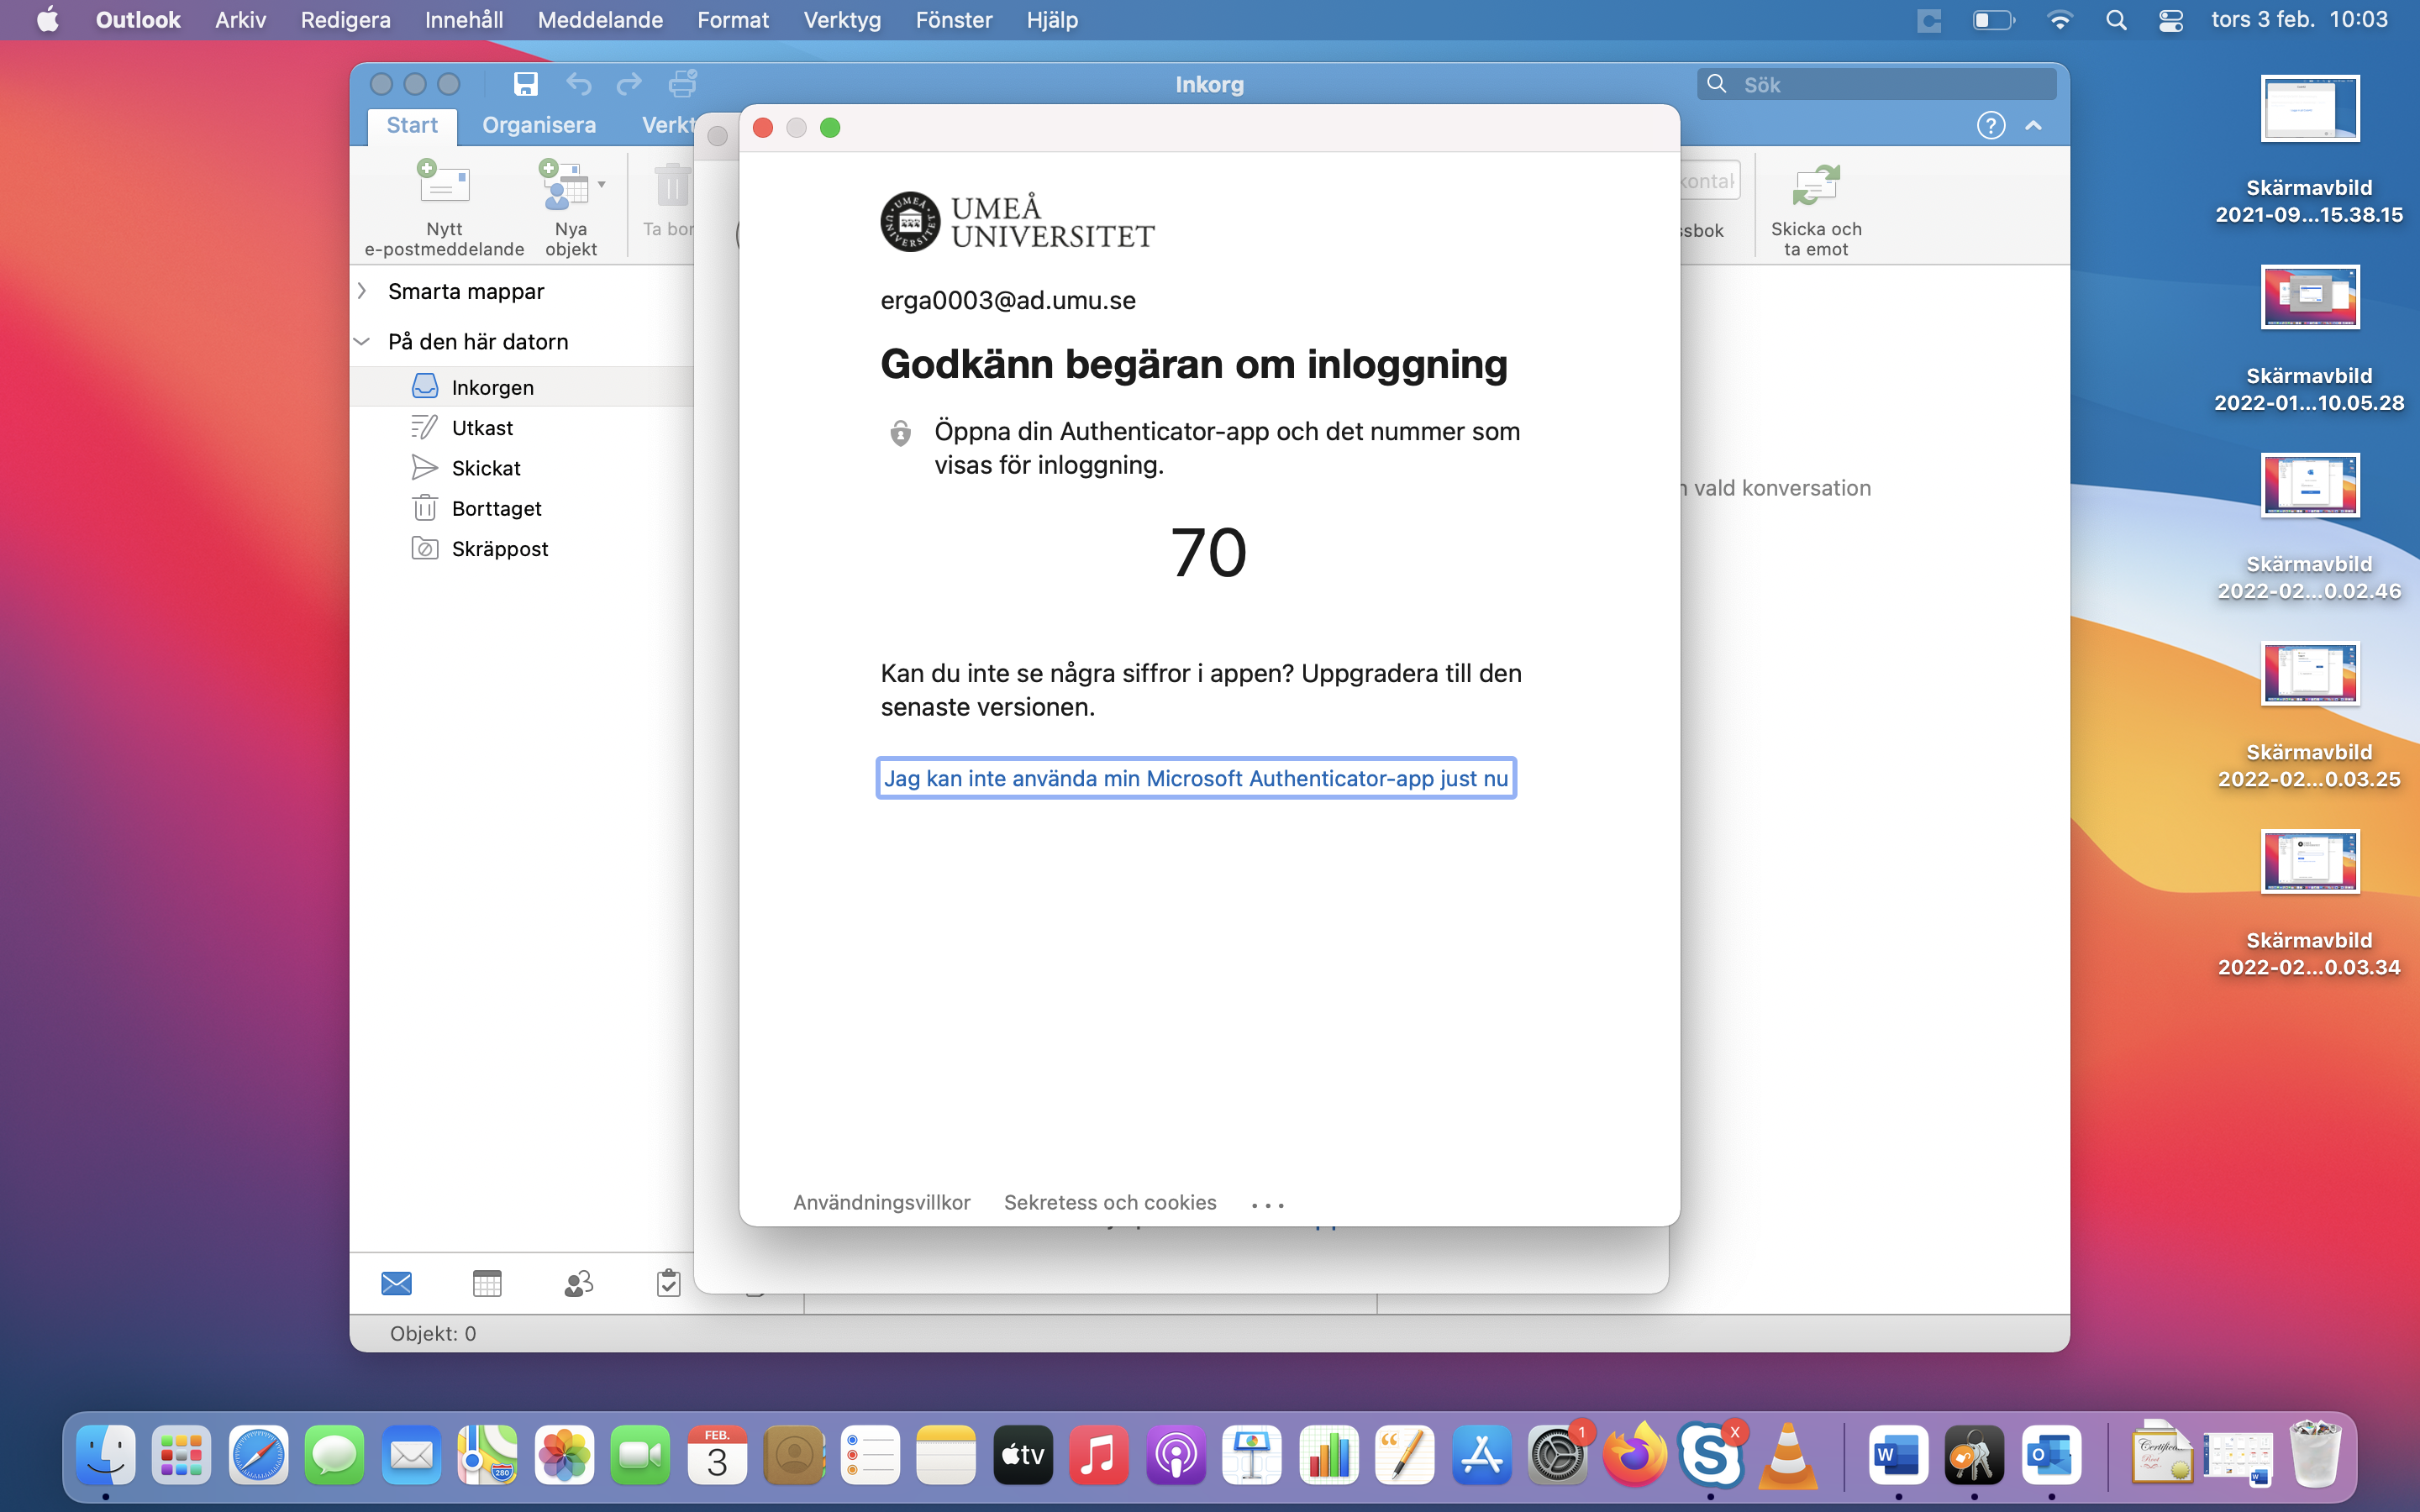
Task: Open the Start ribbon tab
Action: point(412,125)
